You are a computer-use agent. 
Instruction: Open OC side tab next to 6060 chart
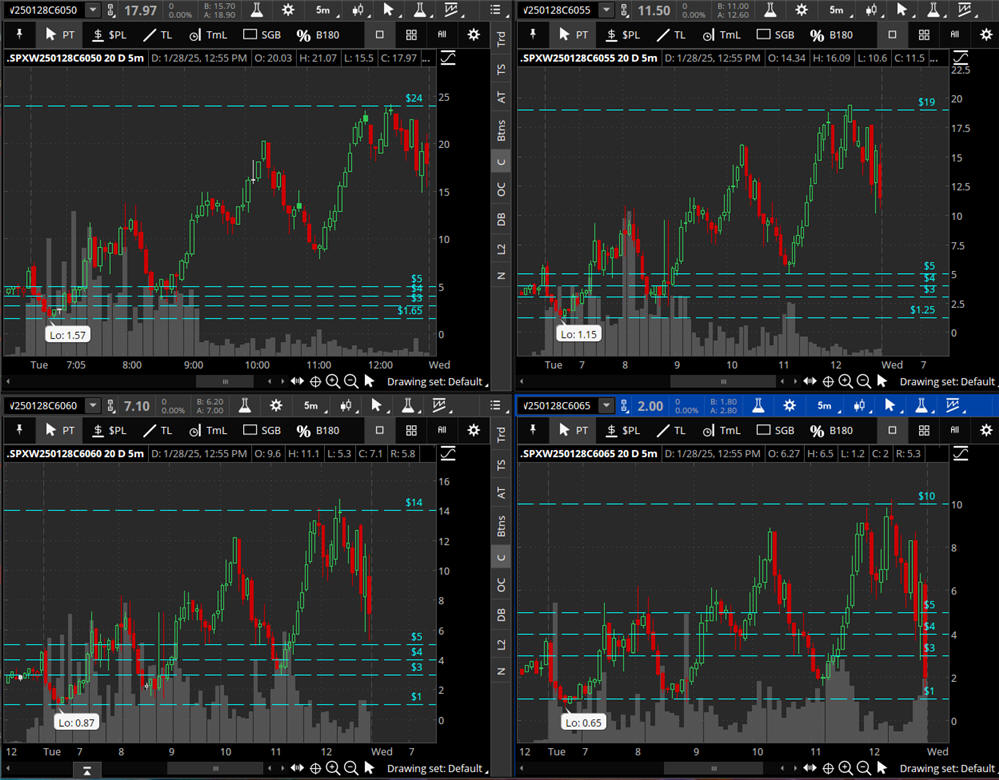pyautogui.click(x=501, y=584)
